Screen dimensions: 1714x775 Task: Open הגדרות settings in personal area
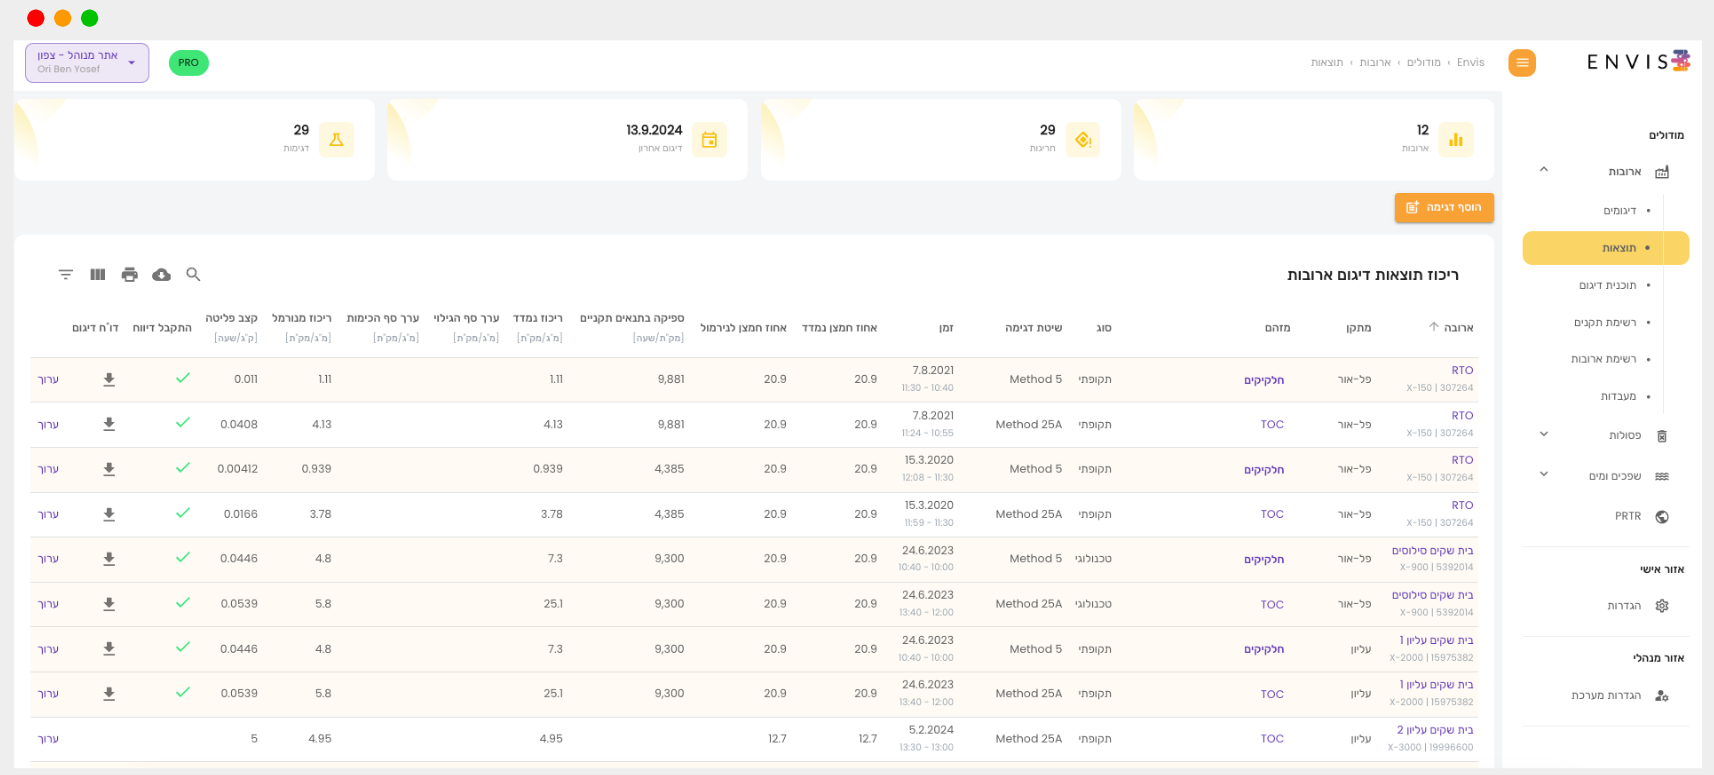(x=1624, y=606)
